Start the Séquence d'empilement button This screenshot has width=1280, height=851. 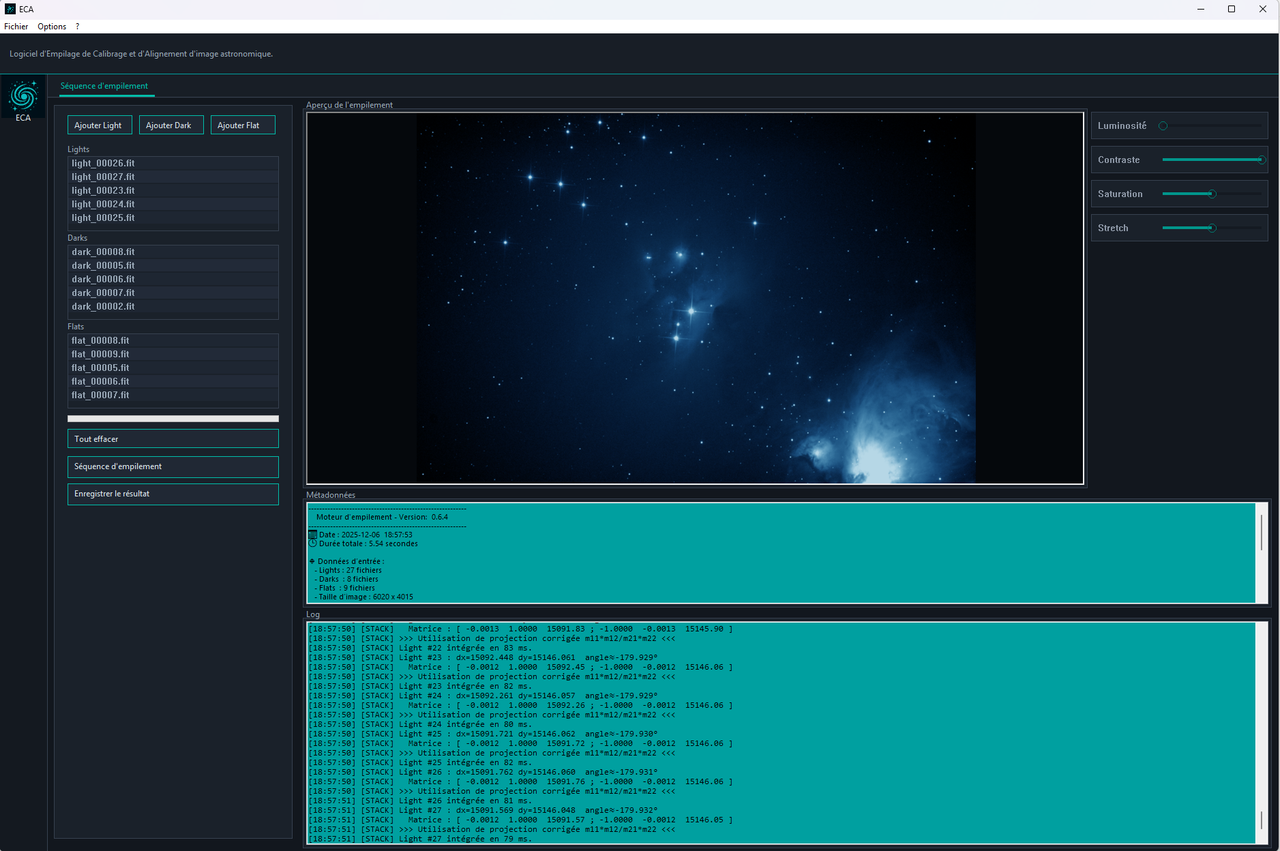173,467
